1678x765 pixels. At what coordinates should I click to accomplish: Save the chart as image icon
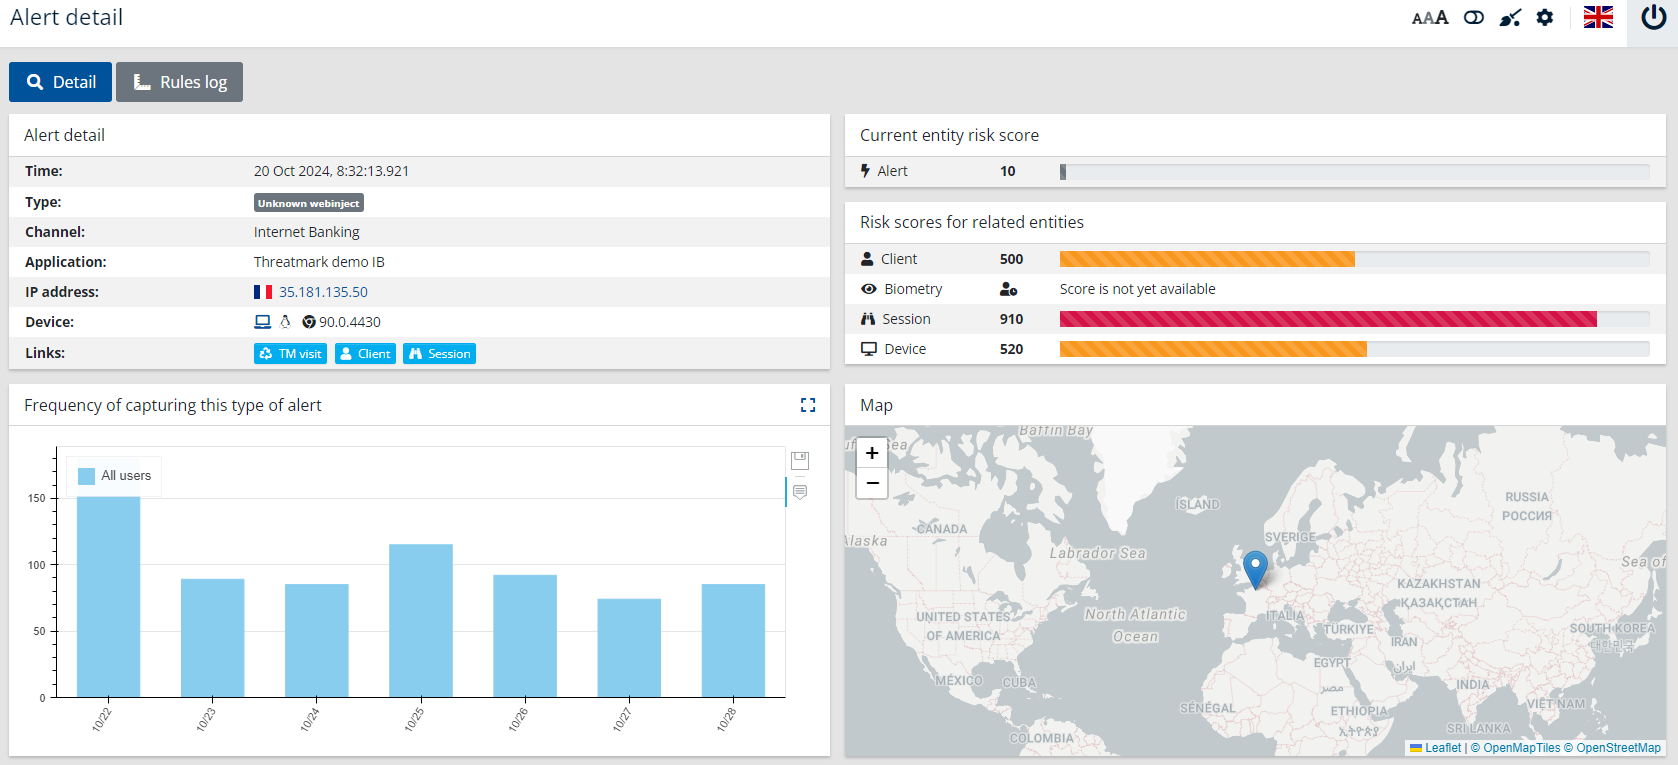pyautogui.click(x=800, y=461)
